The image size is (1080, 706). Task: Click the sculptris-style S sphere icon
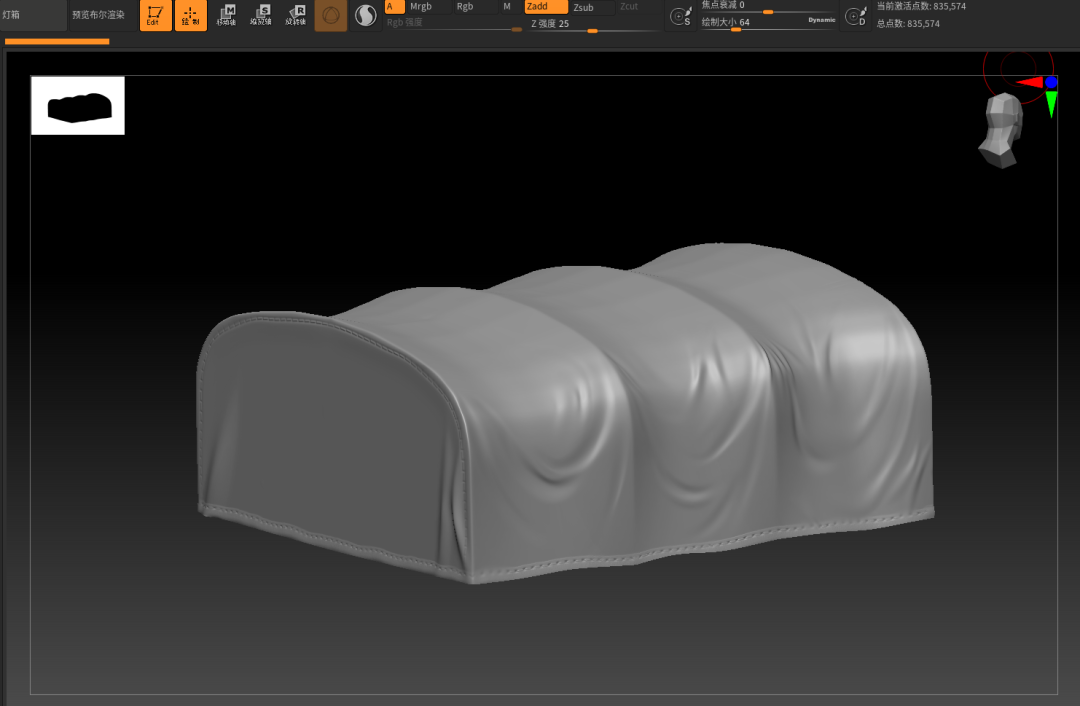click(x=365, y=15)
